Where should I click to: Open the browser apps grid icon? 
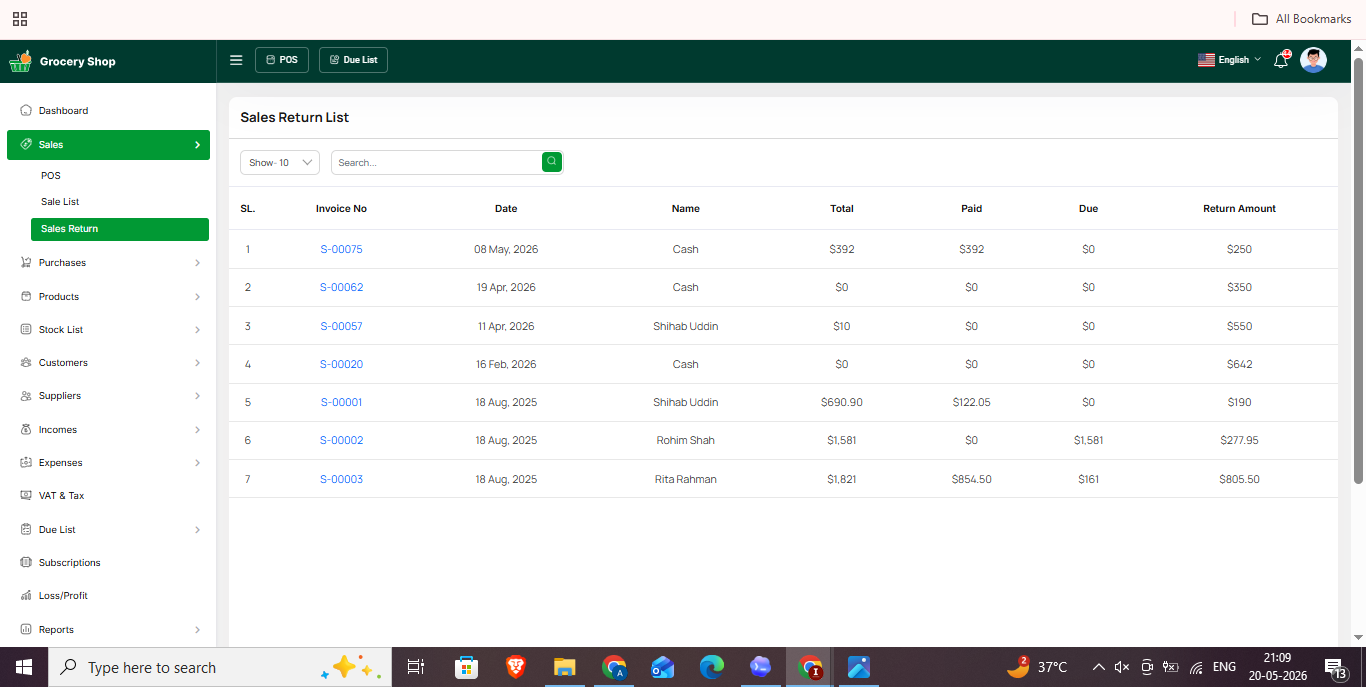pos(20,19)
